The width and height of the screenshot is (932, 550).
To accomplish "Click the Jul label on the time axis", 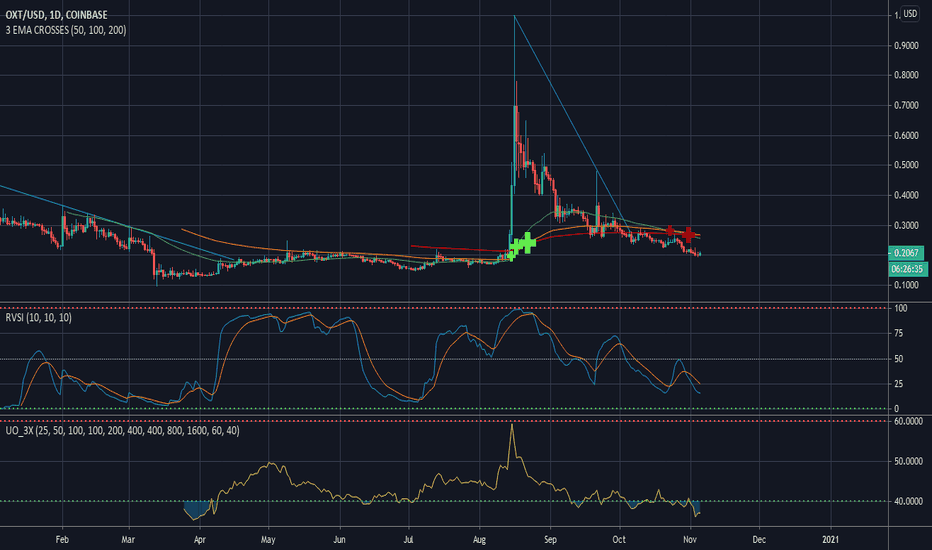I will click(x=408, y=540).
